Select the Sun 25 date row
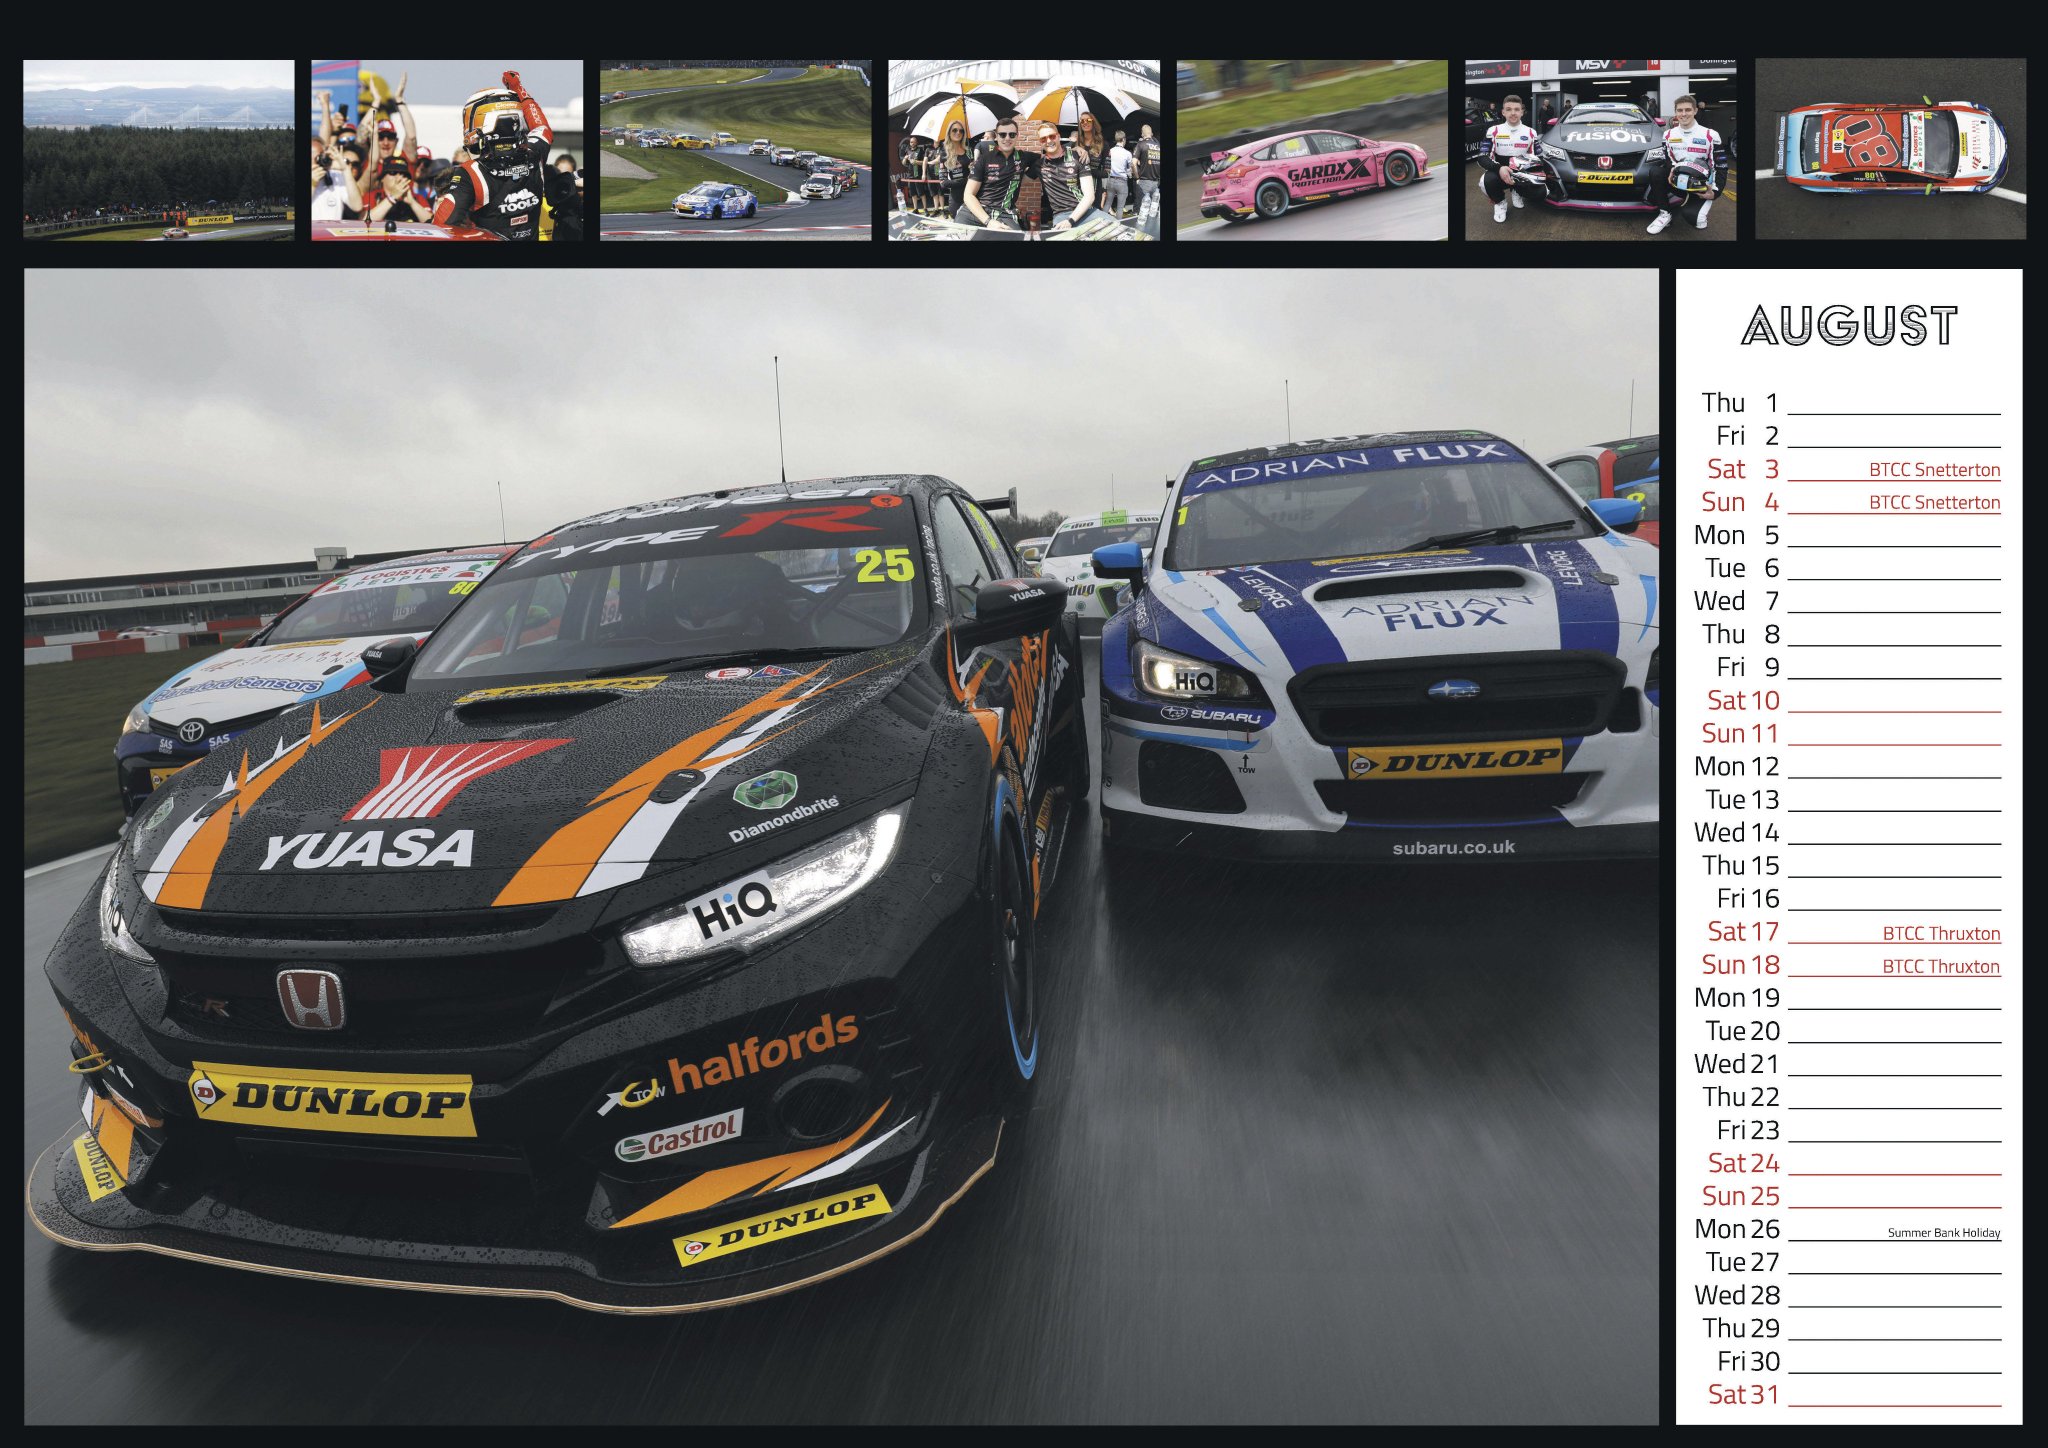 pyautogui.click(x=1850, y=1195)
